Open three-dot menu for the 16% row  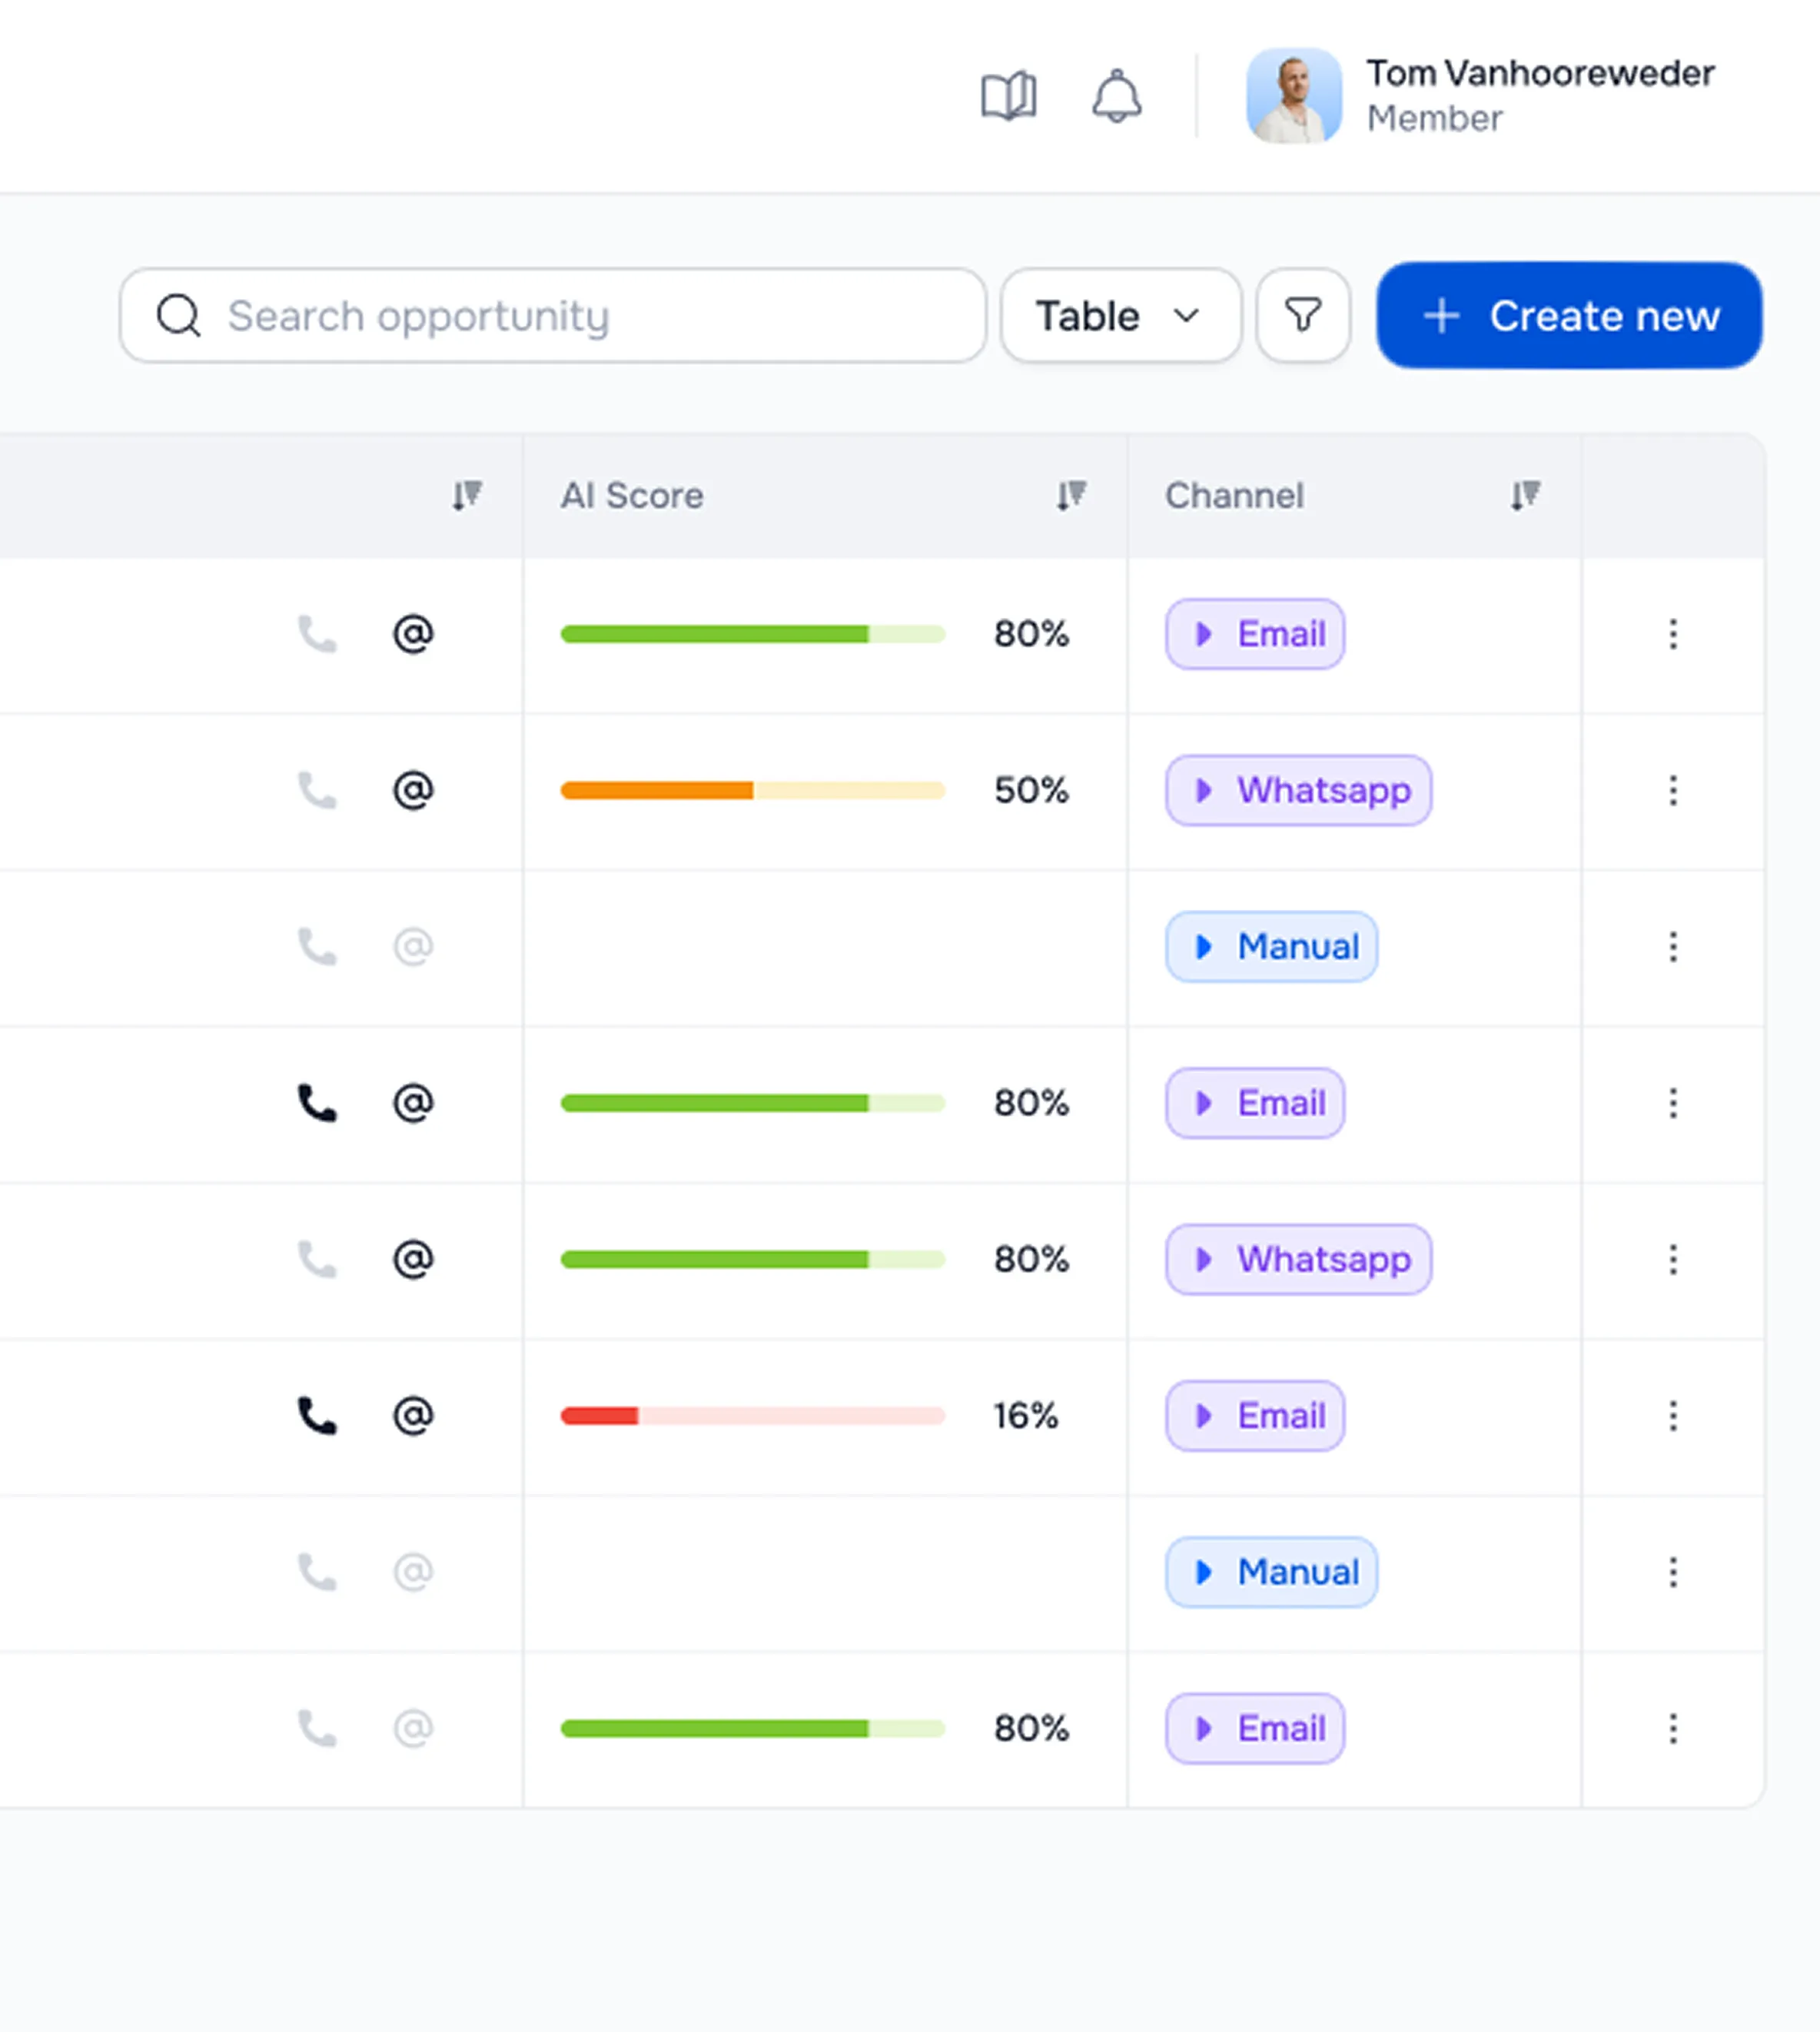point(1673,1416)
